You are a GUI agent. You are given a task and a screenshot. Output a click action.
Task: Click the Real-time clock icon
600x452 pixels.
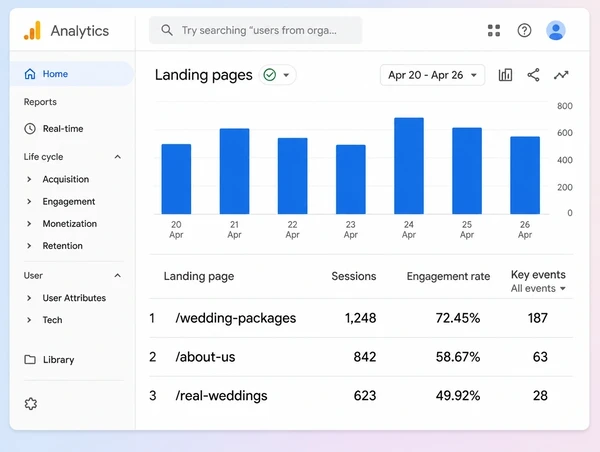coord(30,129)
